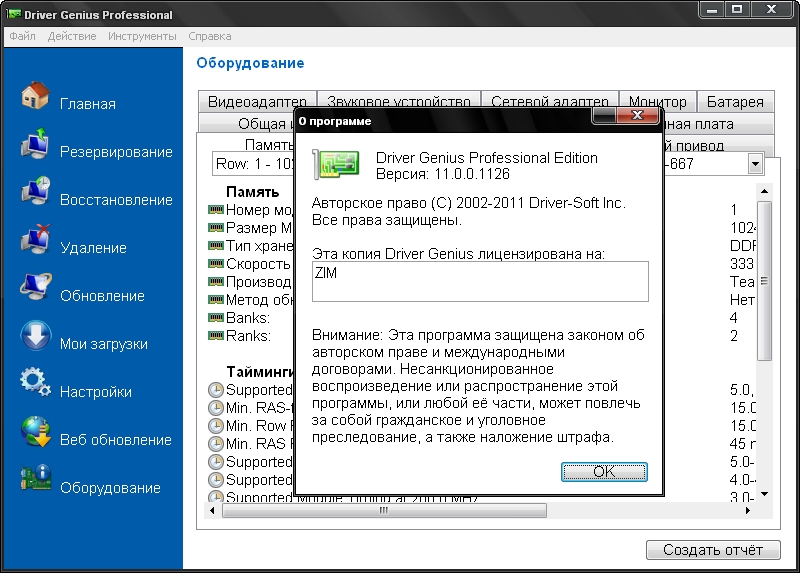Viewport: 800px width, 573px height.
Task: Select the Главная sidebar label
Action: (88, 104)
